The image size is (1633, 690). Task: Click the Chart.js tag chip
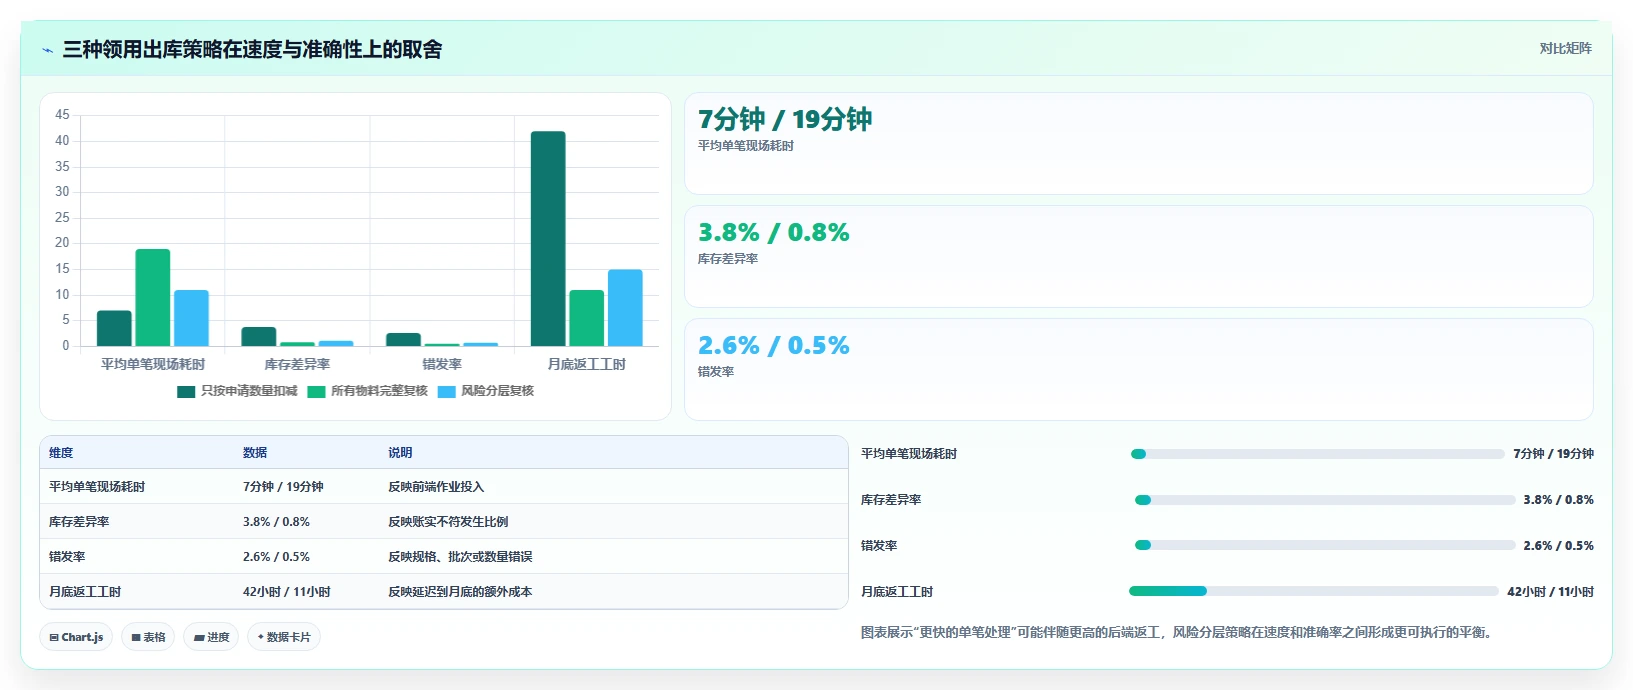point(76,637)
